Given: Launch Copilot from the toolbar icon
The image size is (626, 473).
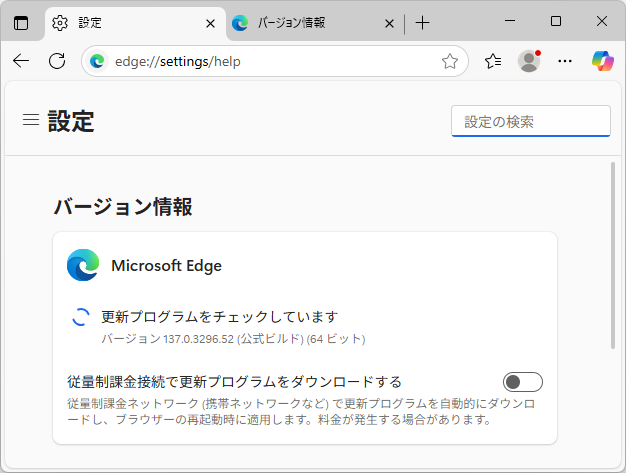Looking at the screenshot, I should click(602, 61).
